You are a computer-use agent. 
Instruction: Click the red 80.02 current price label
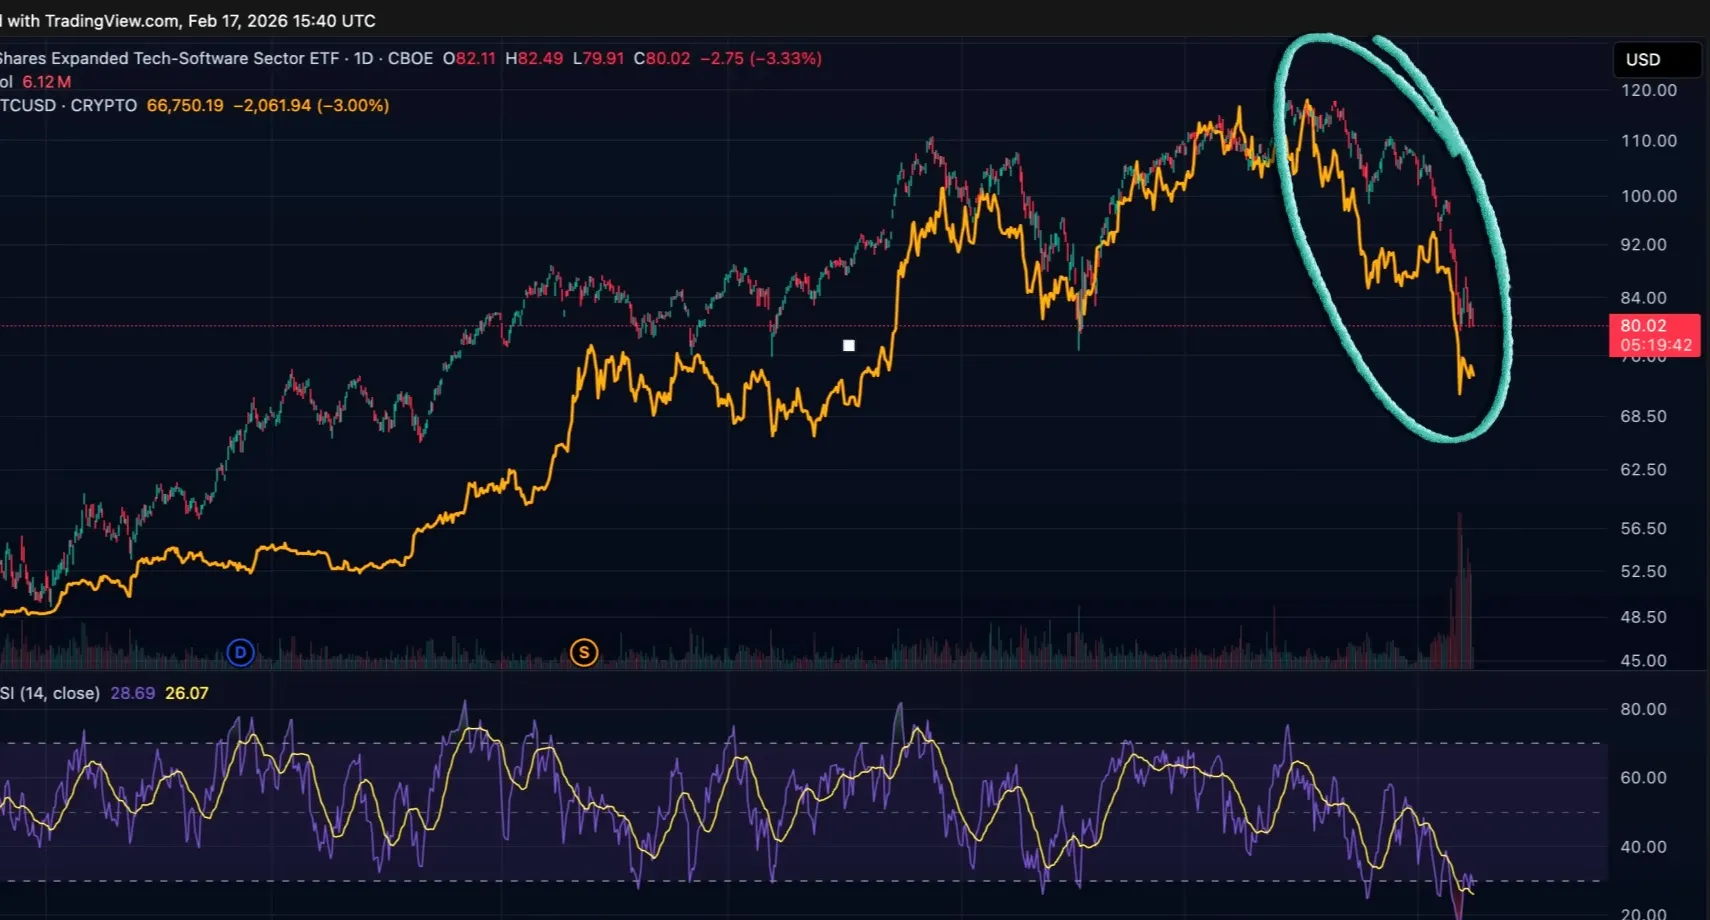tap(1654, 335)
